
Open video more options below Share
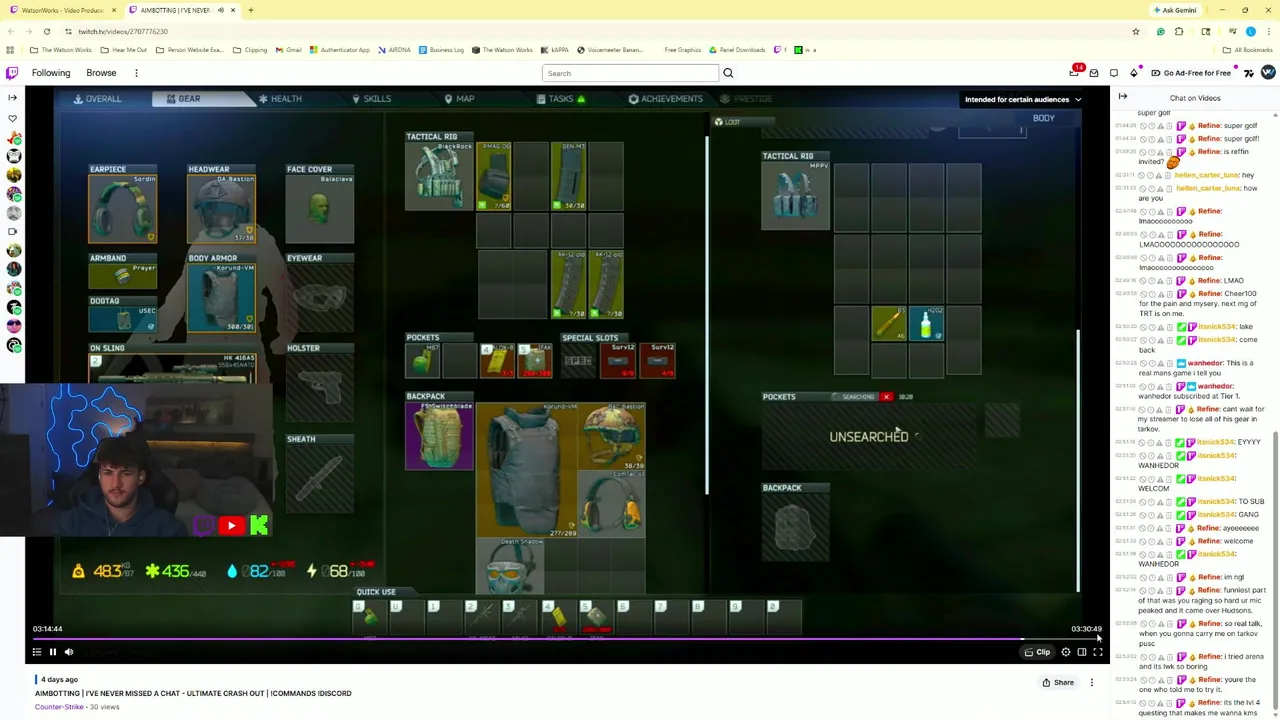point(1091,683)
